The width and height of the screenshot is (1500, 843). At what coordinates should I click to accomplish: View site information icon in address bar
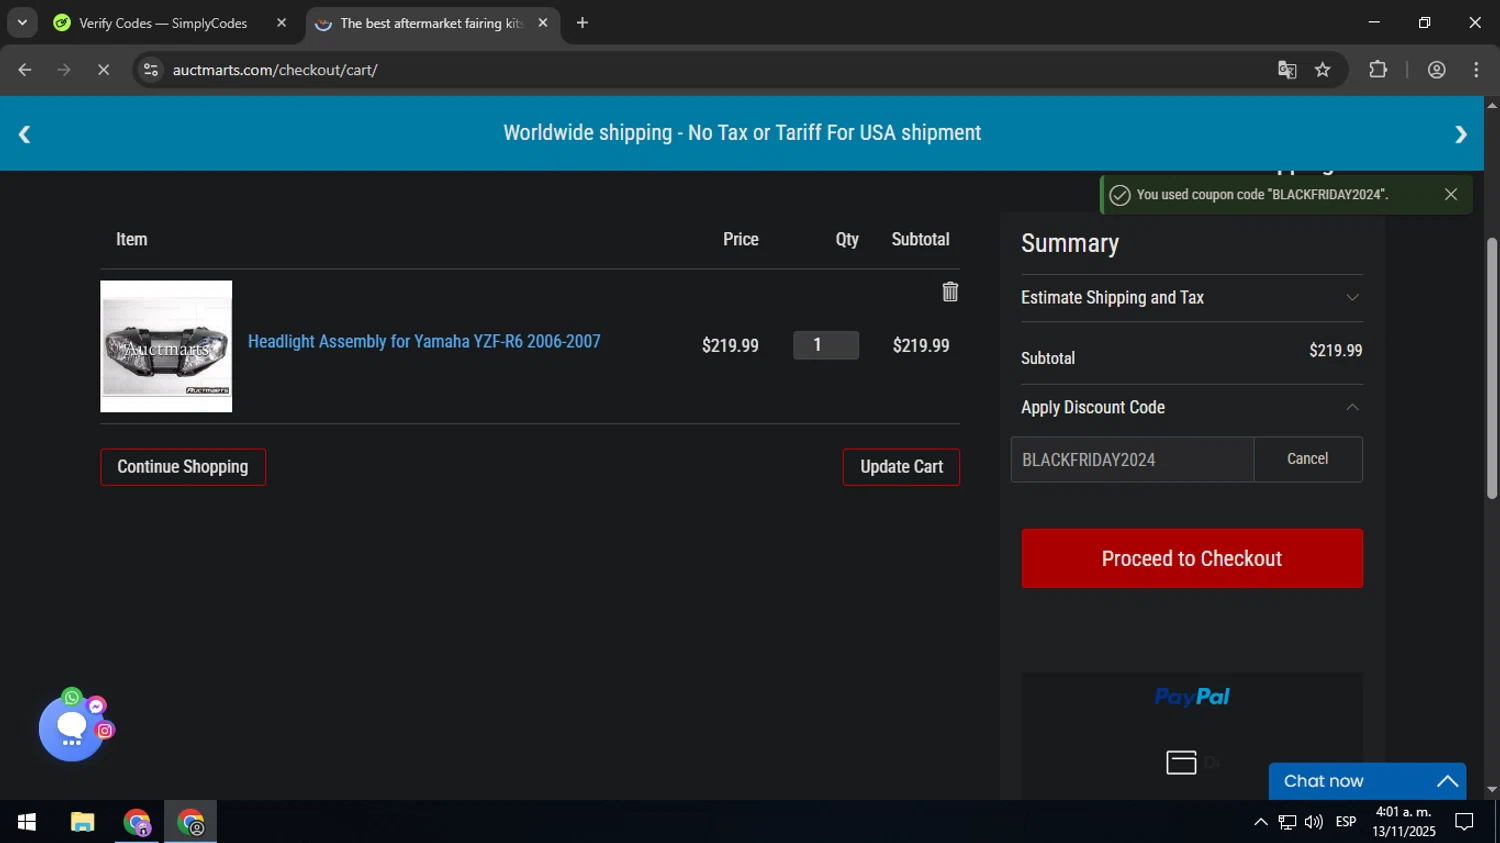point(151,70)
